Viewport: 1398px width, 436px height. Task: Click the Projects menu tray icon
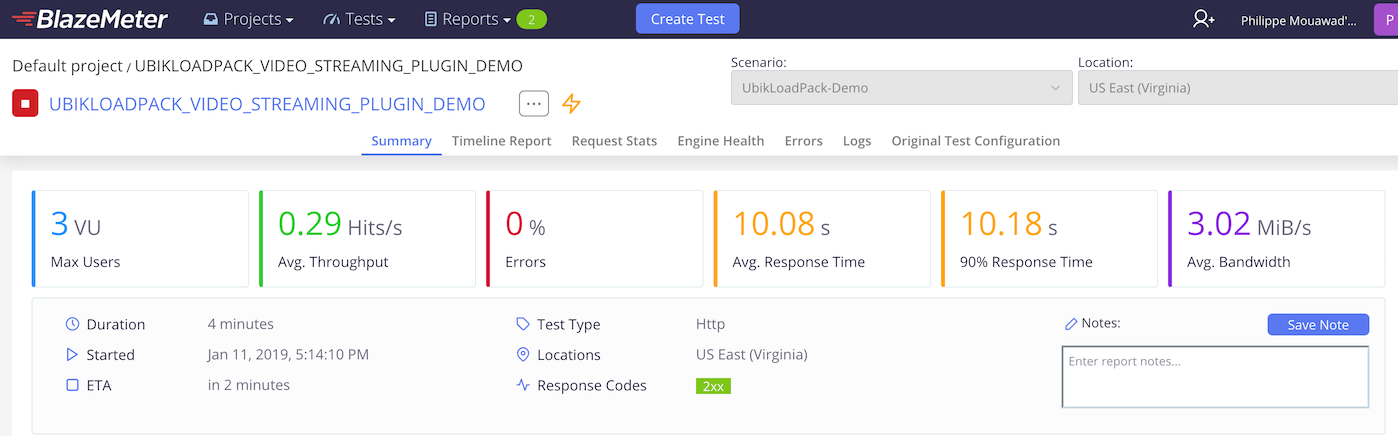pyautogui.click(x=210, y=19)
